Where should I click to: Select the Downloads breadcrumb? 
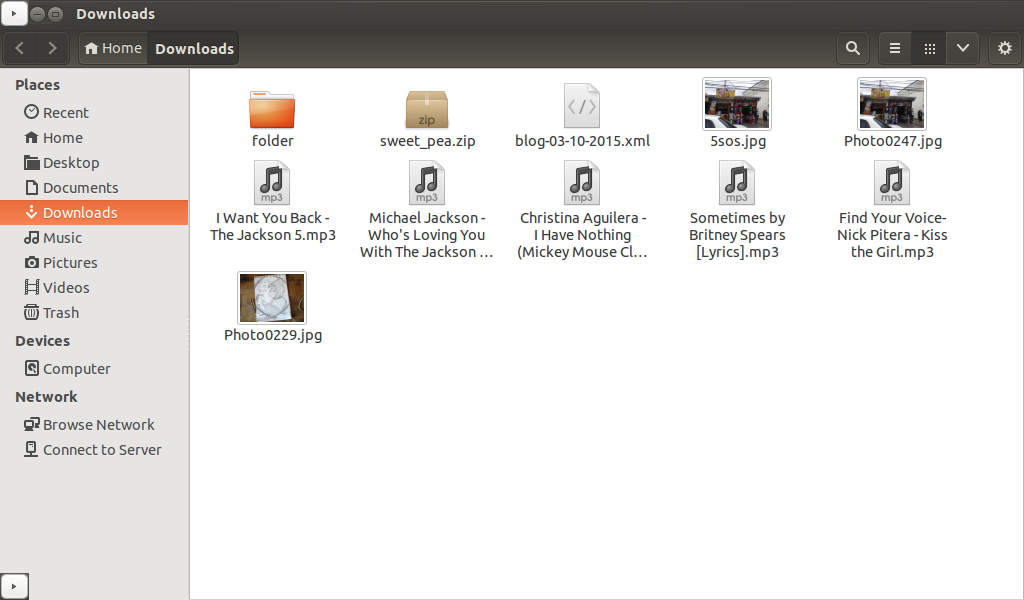(193, 47)
